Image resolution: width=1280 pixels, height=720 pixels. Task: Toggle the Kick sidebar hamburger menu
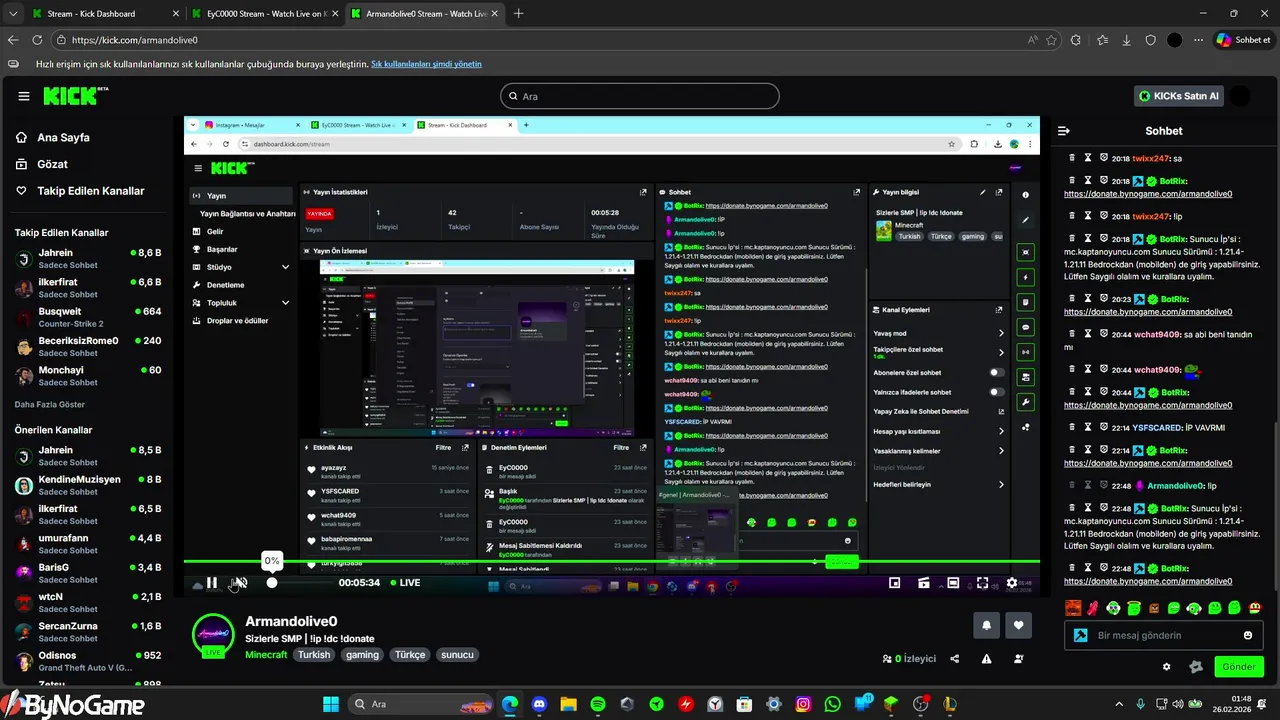click(x=24, y=96)
